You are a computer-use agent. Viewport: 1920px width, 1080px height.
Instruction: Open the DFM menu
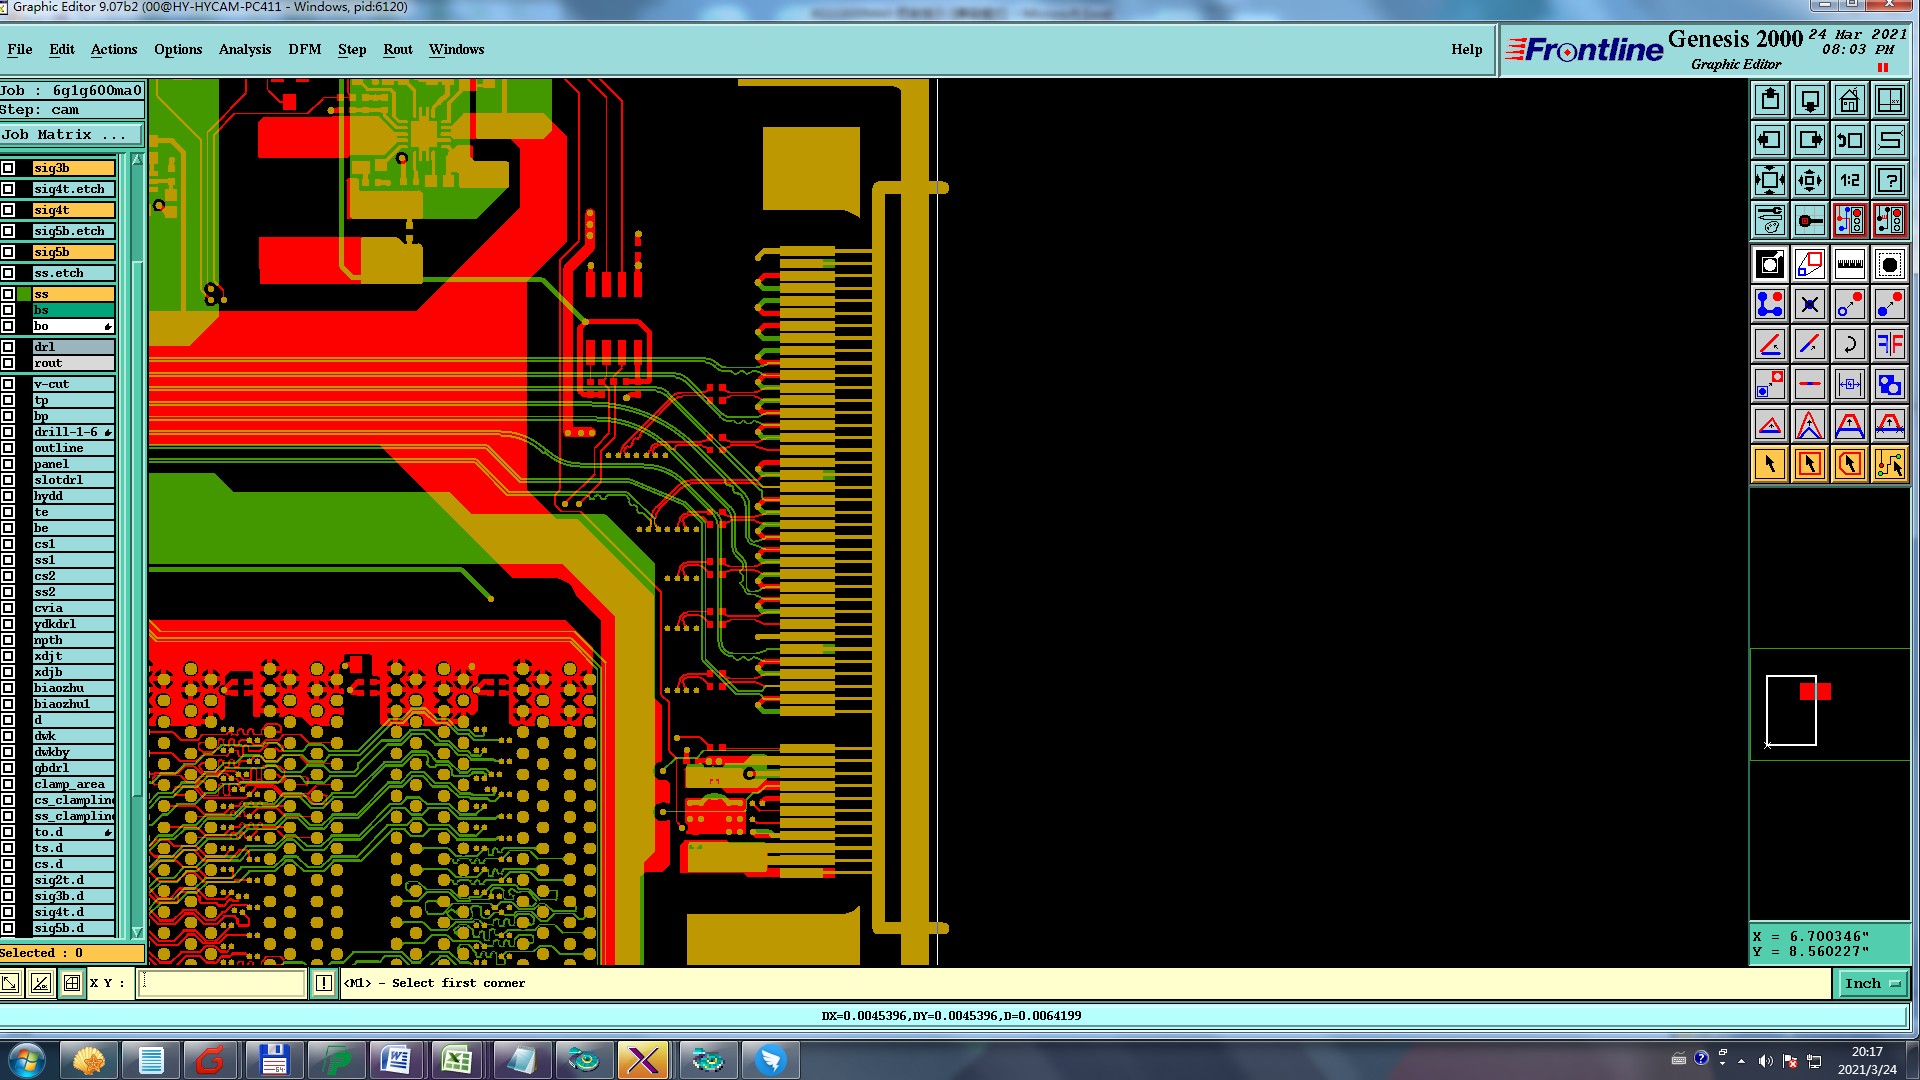[304, 49]
